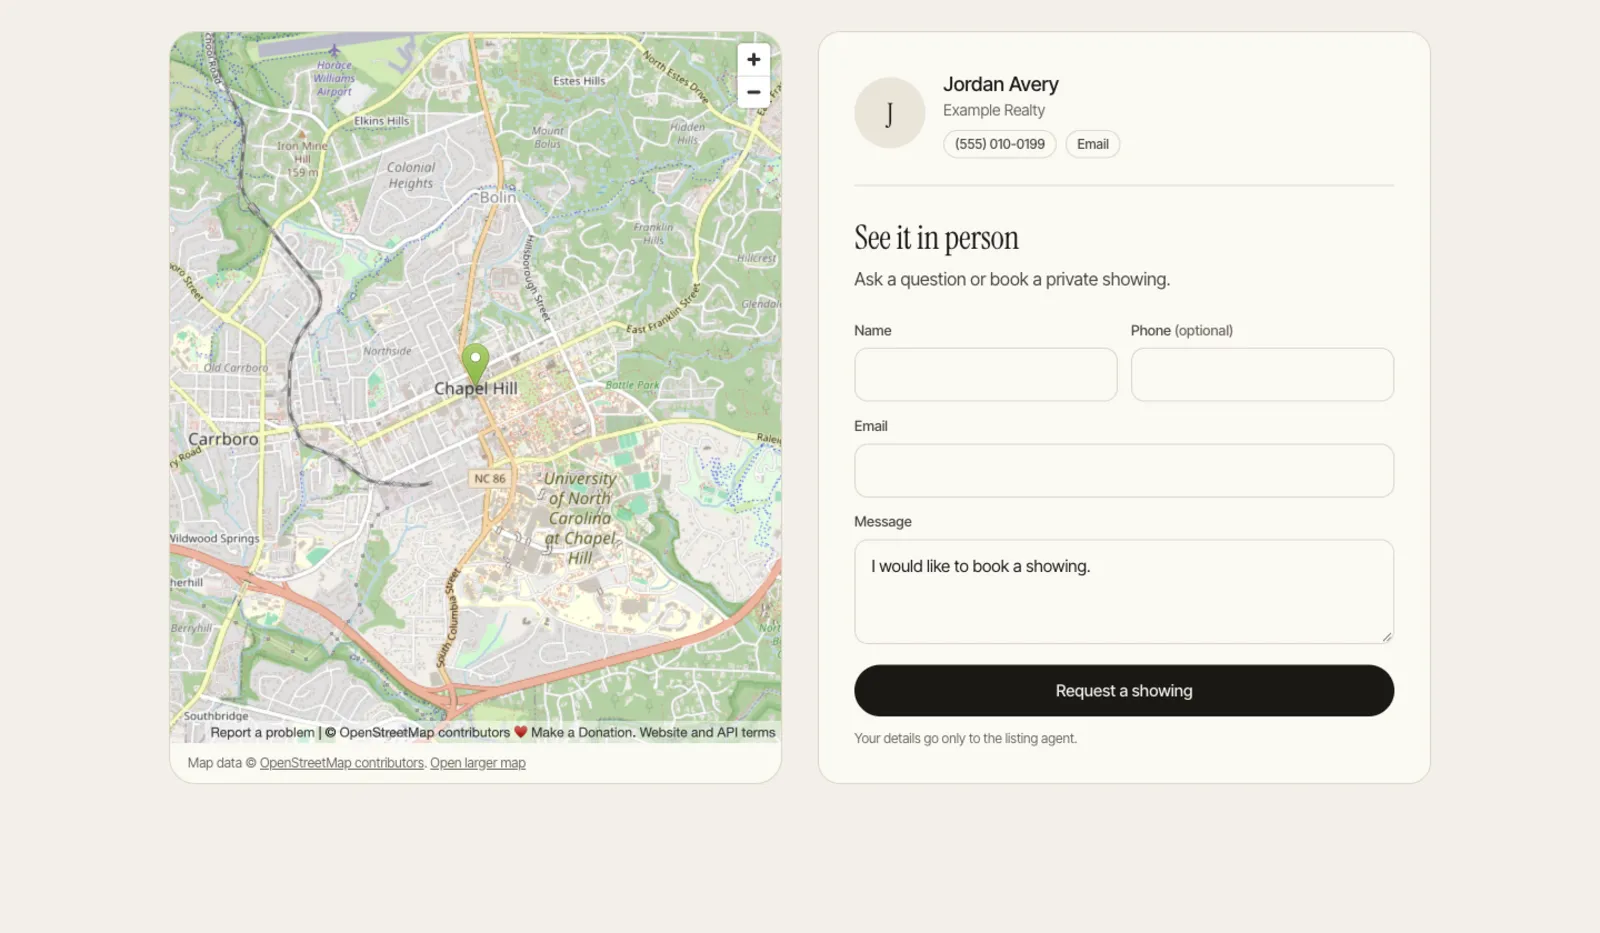Image resolution: width=1600 pixels, height=933 pixels.
Task: Click the University of North Carolina label
Action: click(x=580, y=518)
